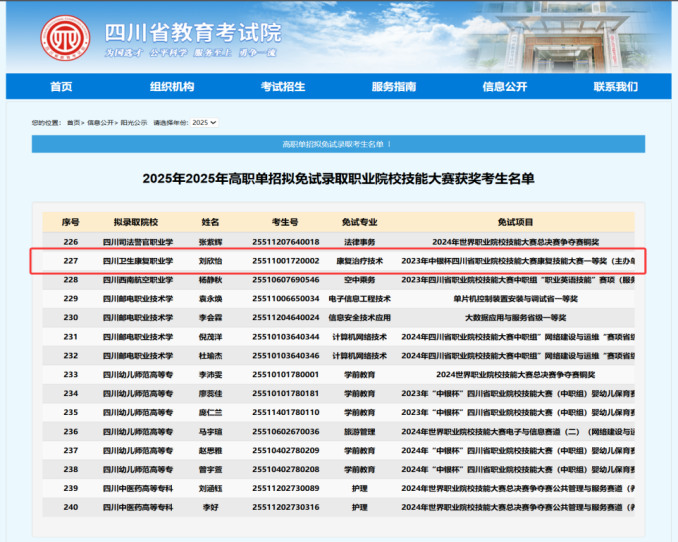This screenshot has height=542, width=678.
Task: Select 考生号 25510402780209 cell
Action: point(285,450)
